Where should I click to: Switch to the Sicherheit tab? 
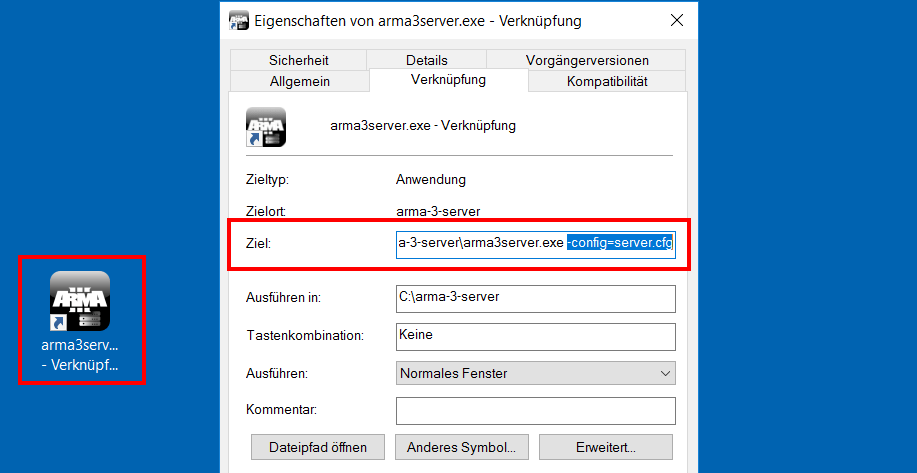(299, 60)
